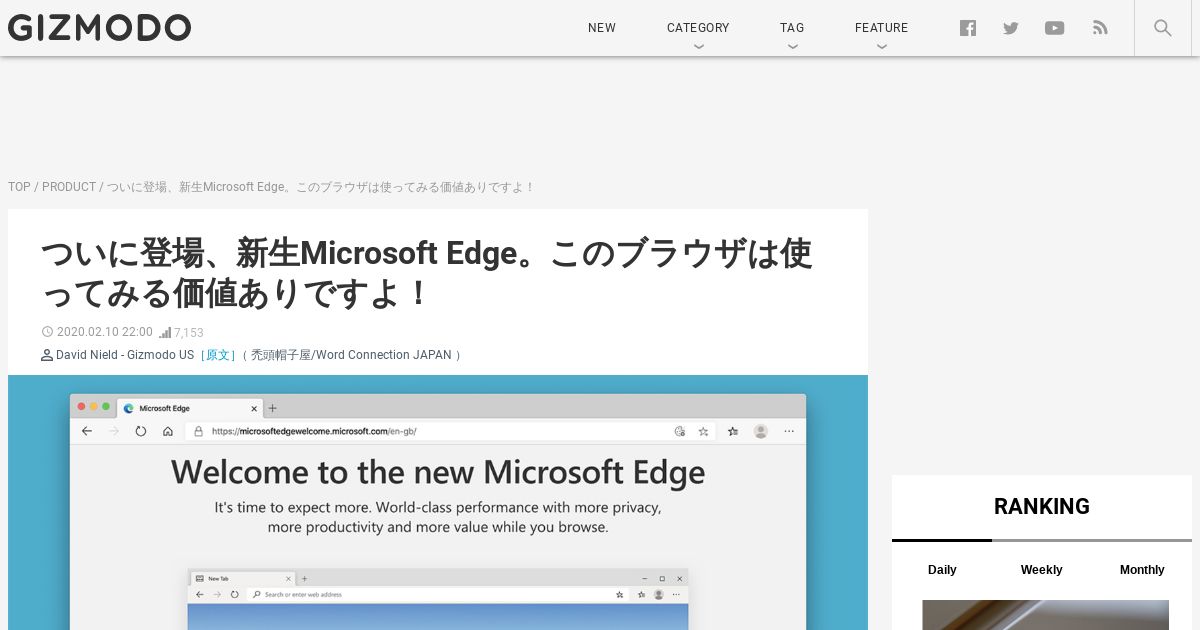
Task: Open the search magnifier icon
Action: [1163, 28]
